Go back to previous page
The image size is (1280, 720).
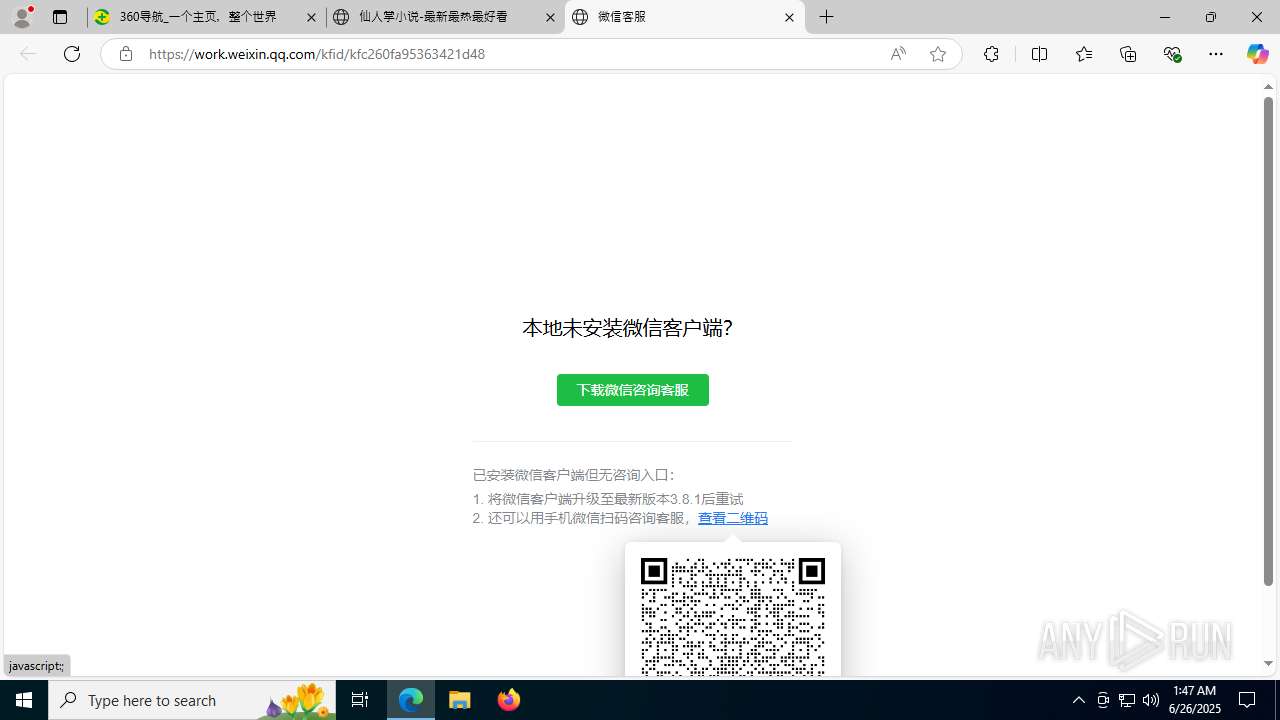pyautogui.click(x=28, y=54)
